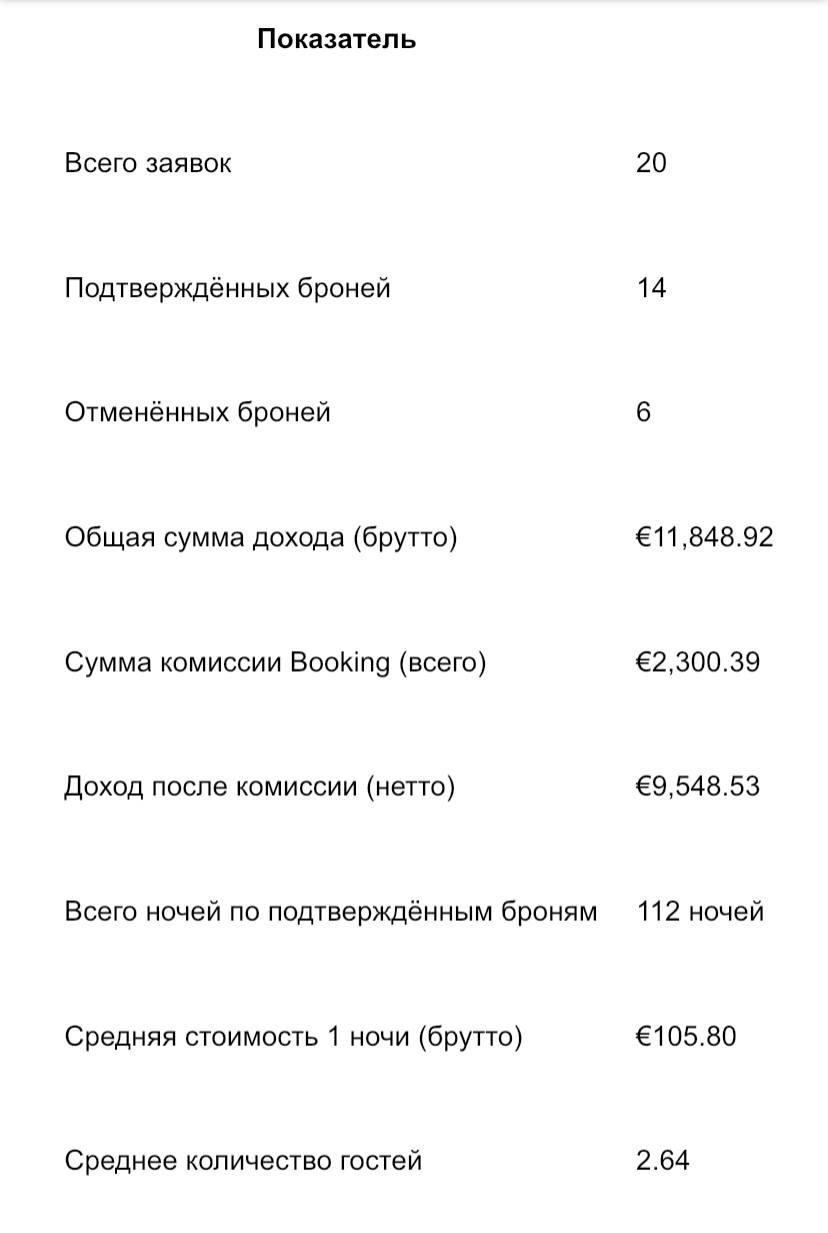Select 'Средняя стоимость 1 ночи (брутто)' label
The image size is (828, 1233).
293,1036
